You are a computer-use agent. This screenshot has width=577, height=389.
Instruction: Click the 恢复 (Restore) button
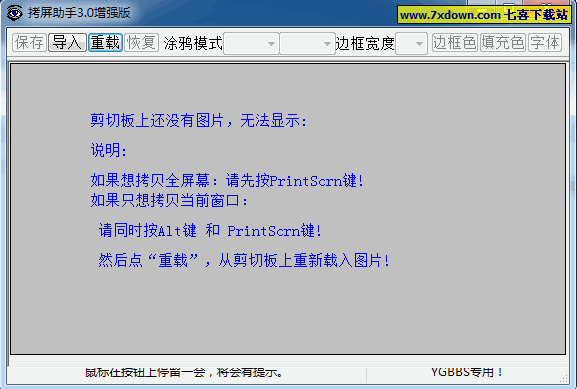point(141,42)
